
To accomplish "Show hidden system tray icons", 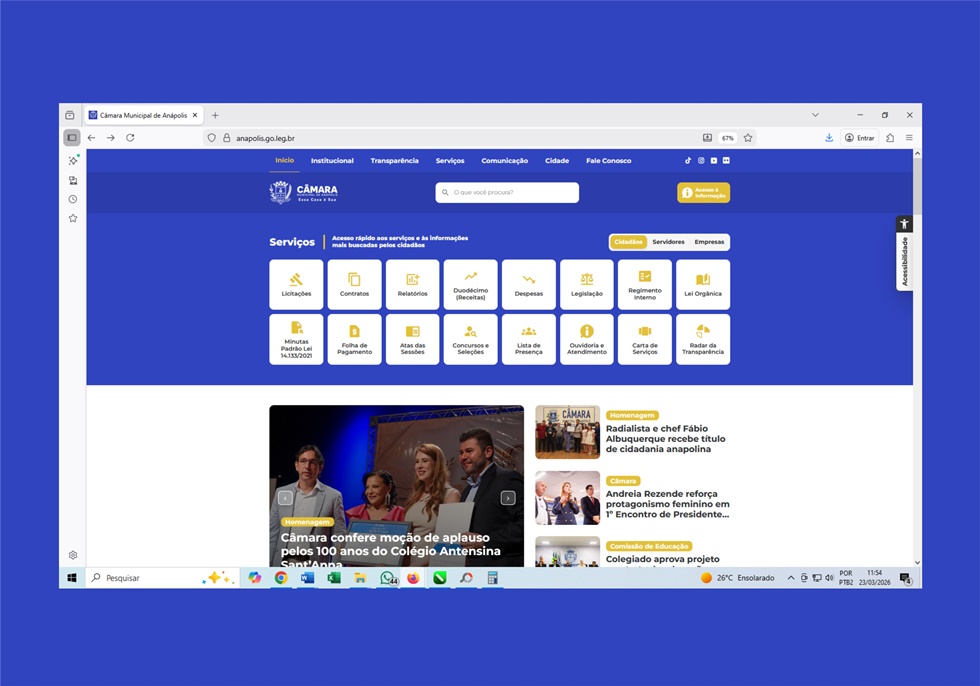I will tap(791, 578).
